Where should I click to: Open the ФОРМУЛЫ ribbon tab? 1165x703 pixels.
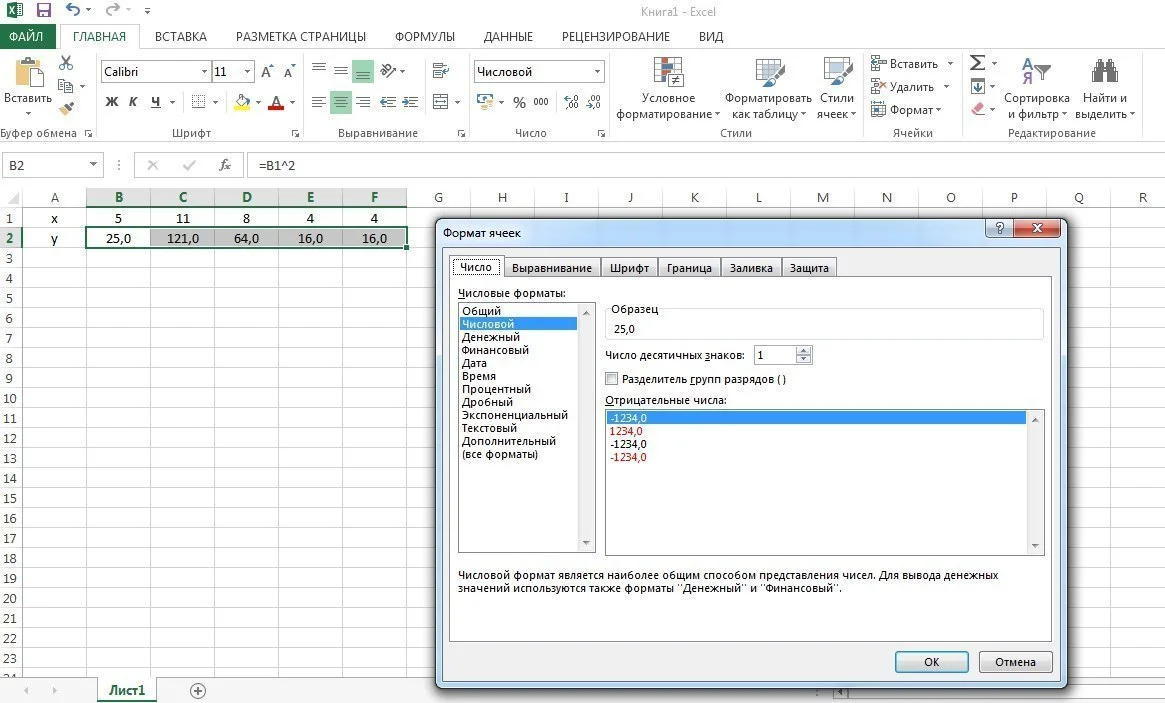pos(424,36)
